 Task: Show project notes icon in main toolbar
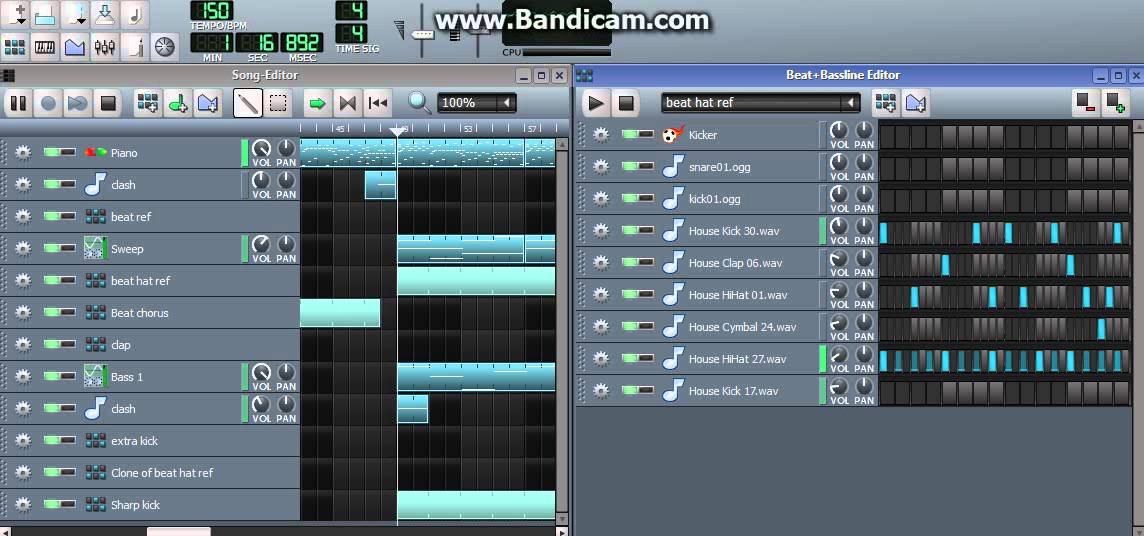(134, 47)
